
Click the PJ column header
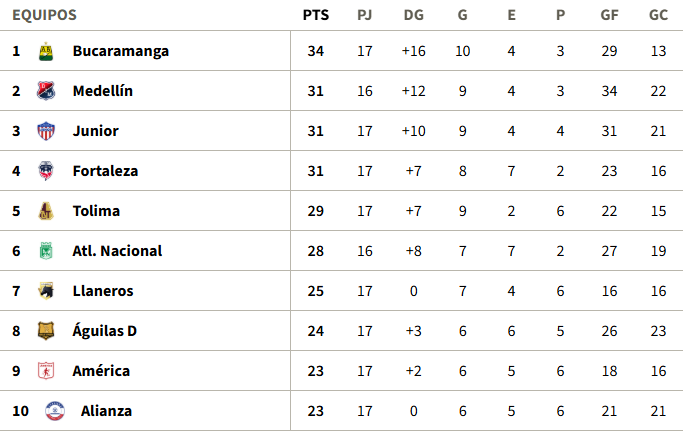(365, 15)
